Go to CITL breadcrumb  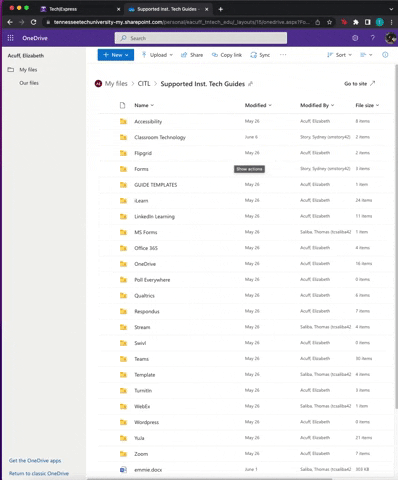pyautogui.click(x=144, y=84)
